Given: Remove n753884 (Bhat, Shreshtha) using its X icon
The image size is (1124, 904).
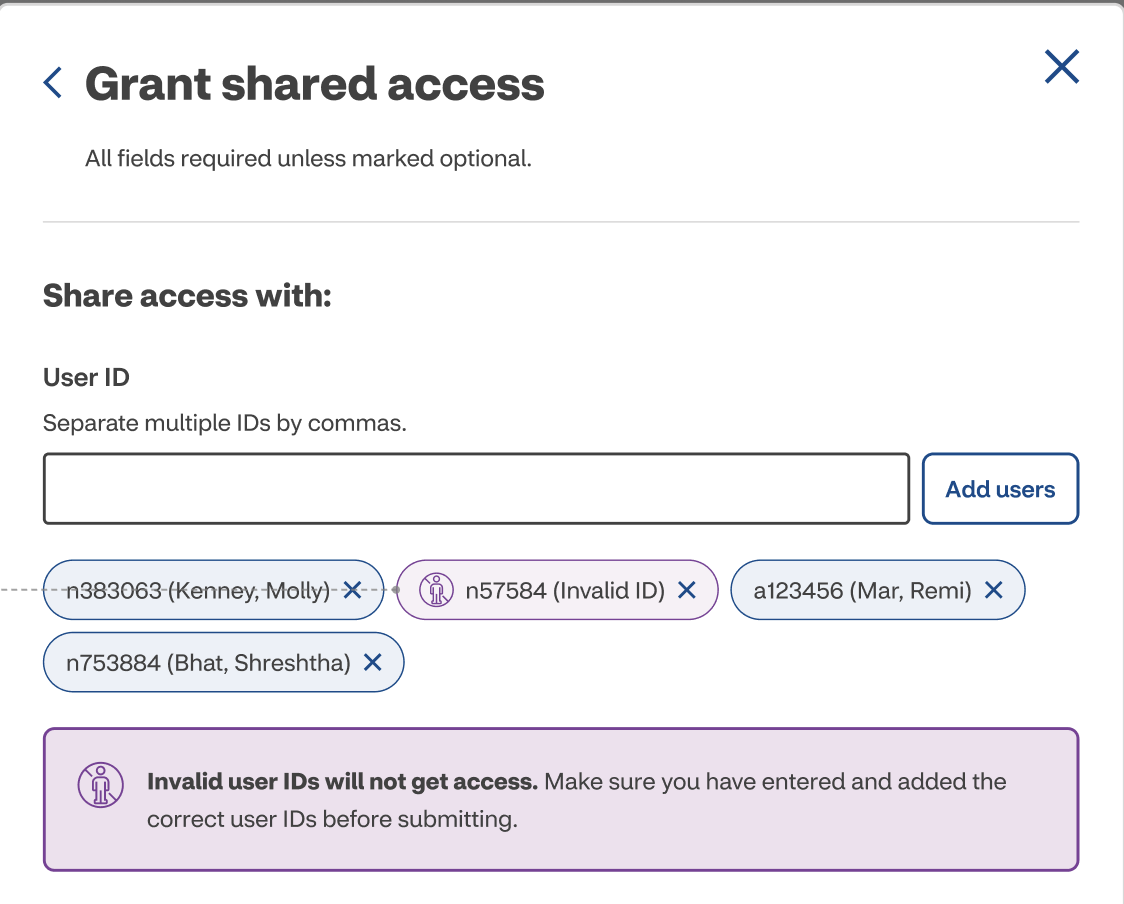Looking at the screenshot, I should (373, 662).
